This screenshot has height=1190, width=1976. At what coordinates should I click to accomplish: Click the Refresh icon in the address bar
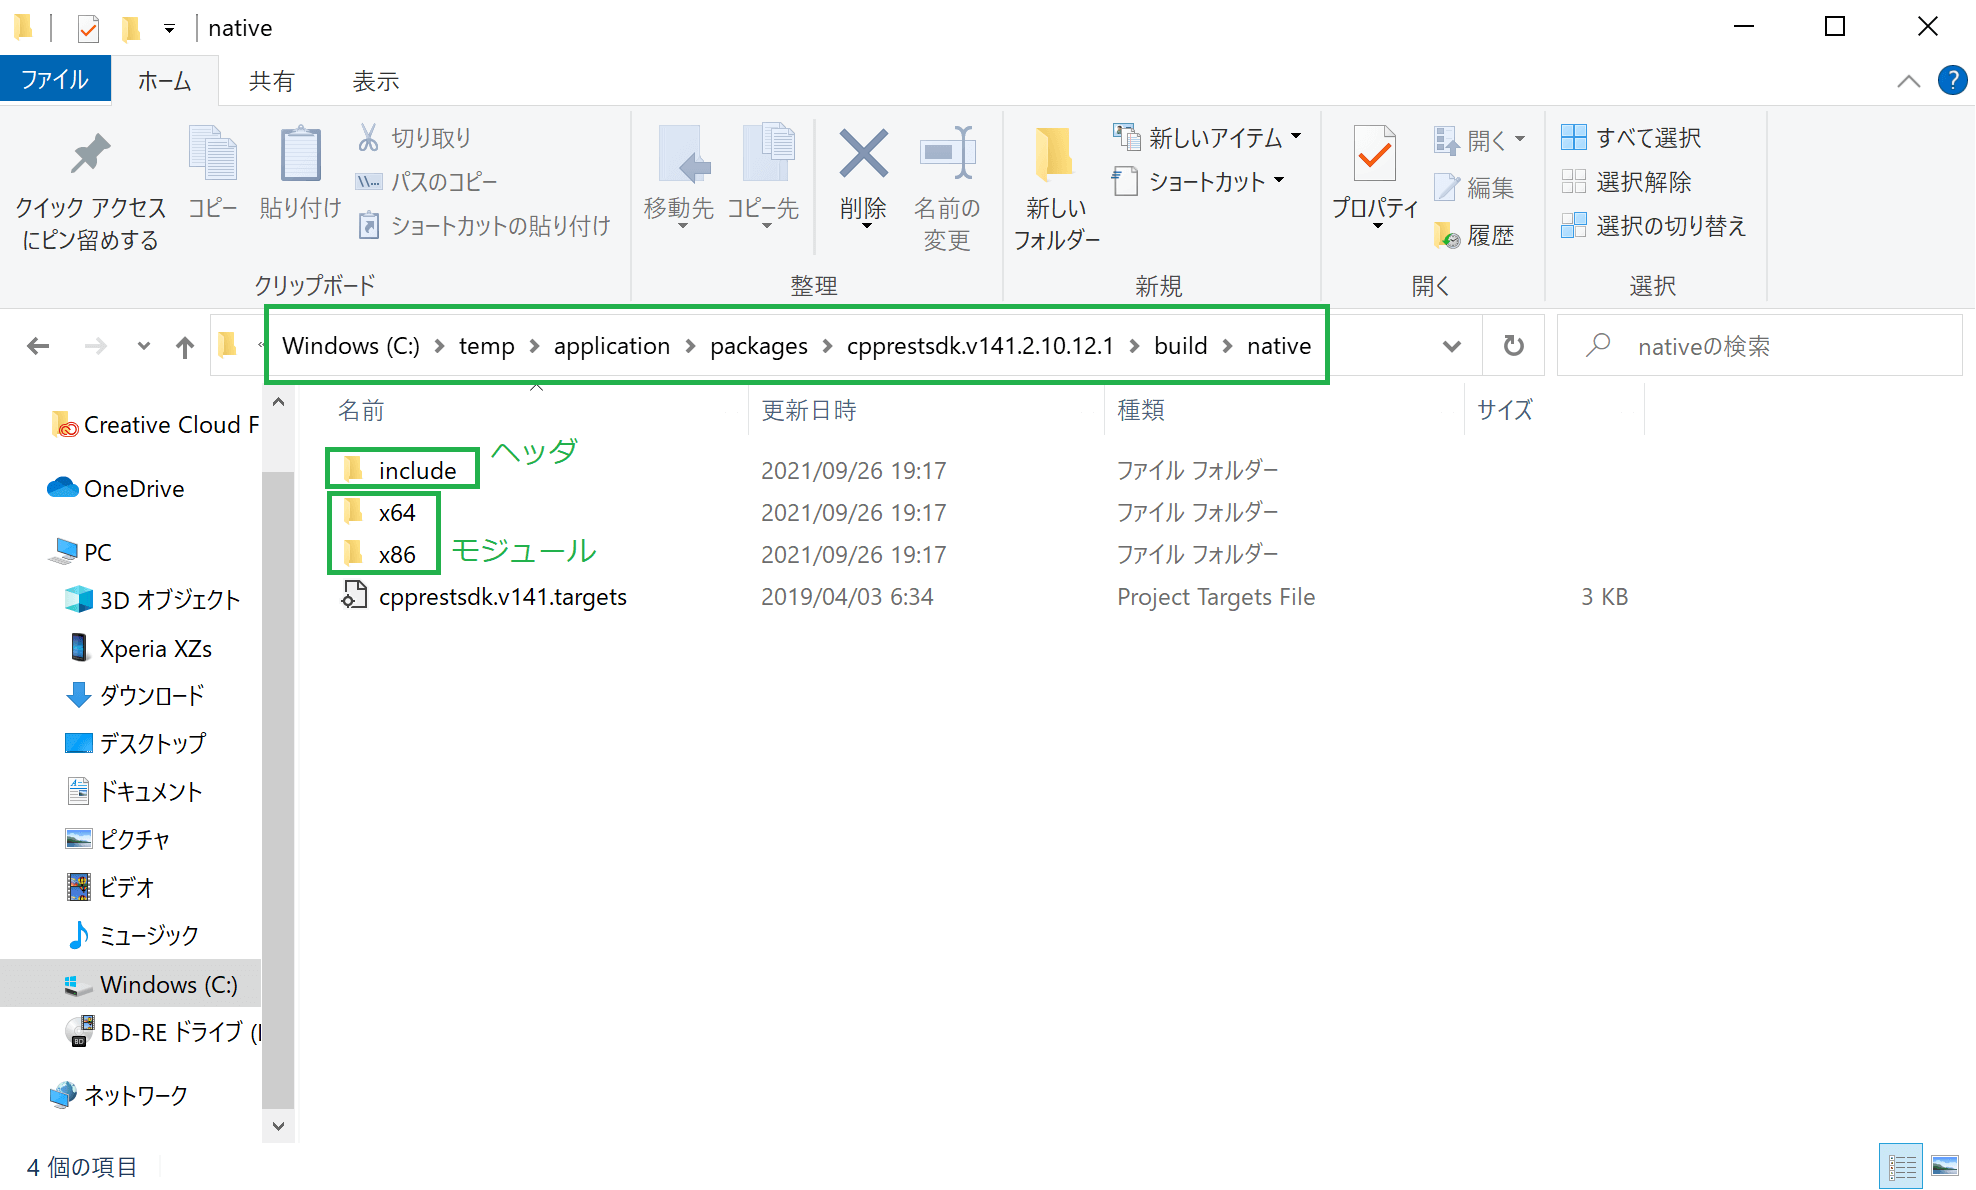pos(1513,345)
